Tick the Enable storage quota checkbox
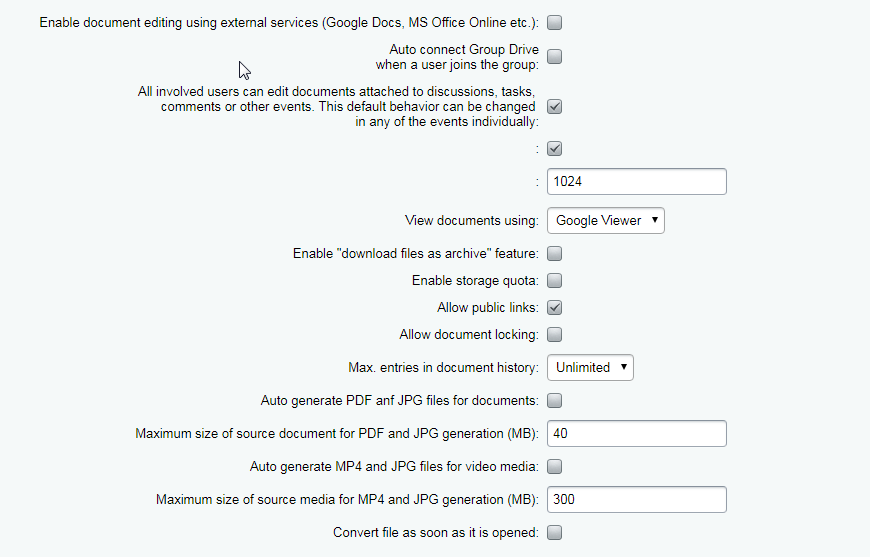This screenshot has height=557, width=870. tap(554, 281)
